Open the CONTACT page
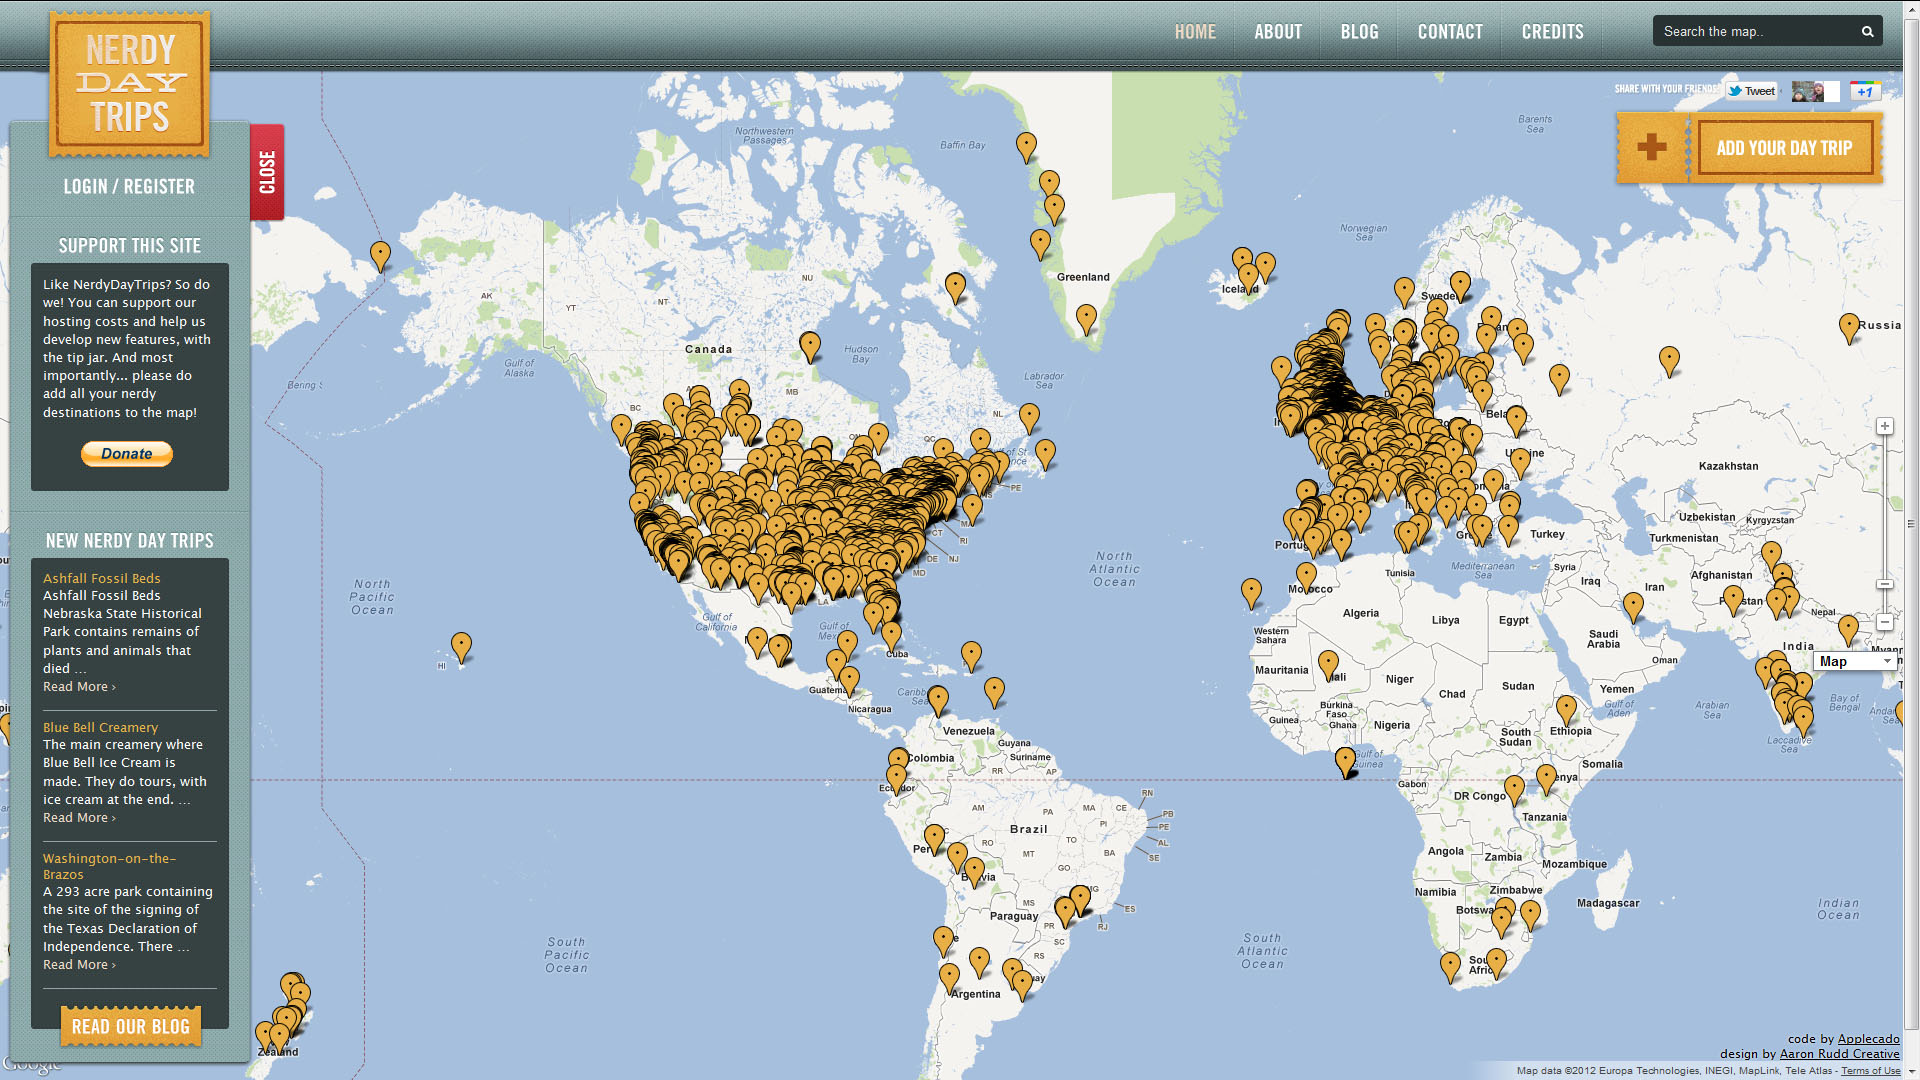 (x=1450, y=32)
